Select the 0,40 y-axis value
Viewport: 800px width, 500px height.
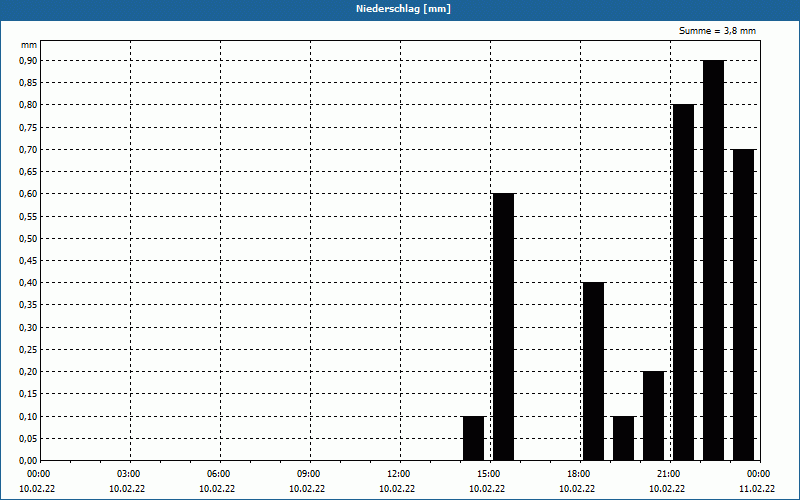point(28,283)
